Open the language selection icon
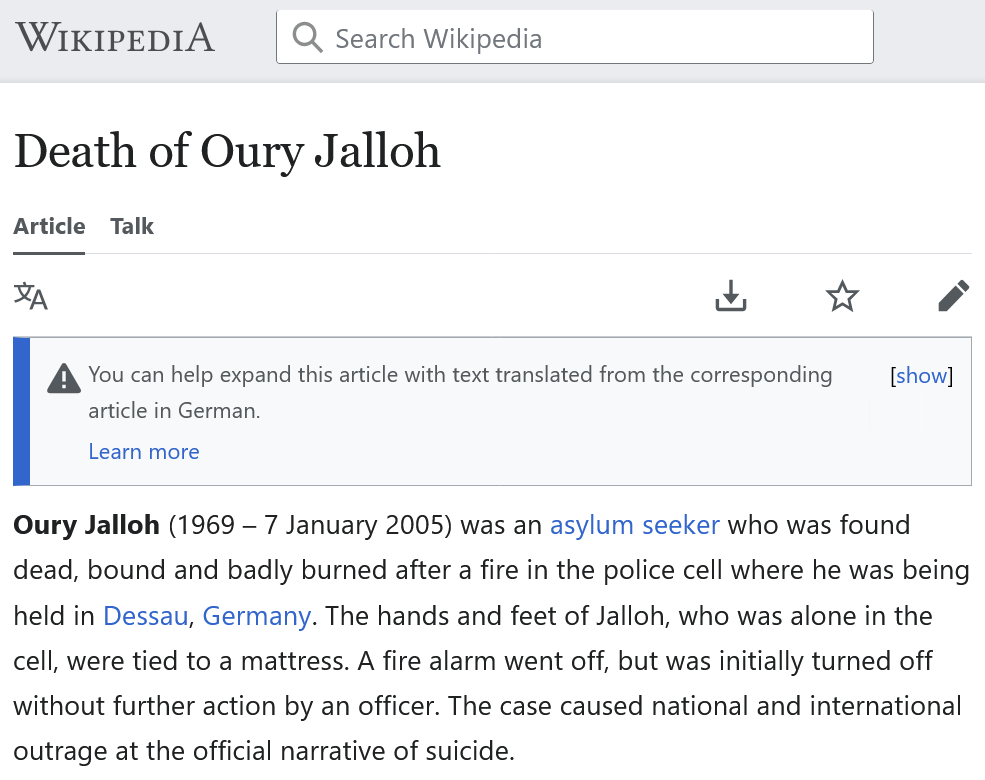Viewport: 985px width, 780px height. pos(31,296)
